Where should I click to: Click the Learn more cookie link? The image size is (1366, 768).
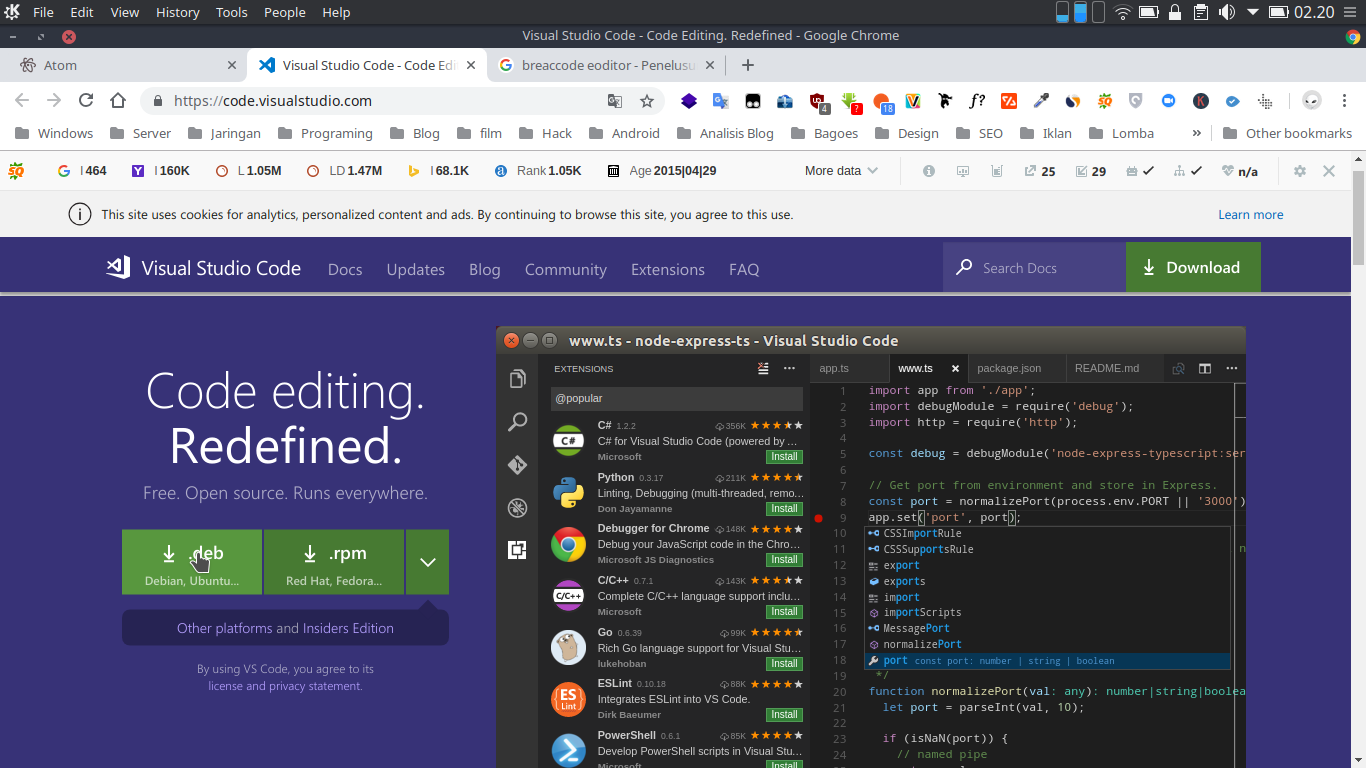point(1250,214)
